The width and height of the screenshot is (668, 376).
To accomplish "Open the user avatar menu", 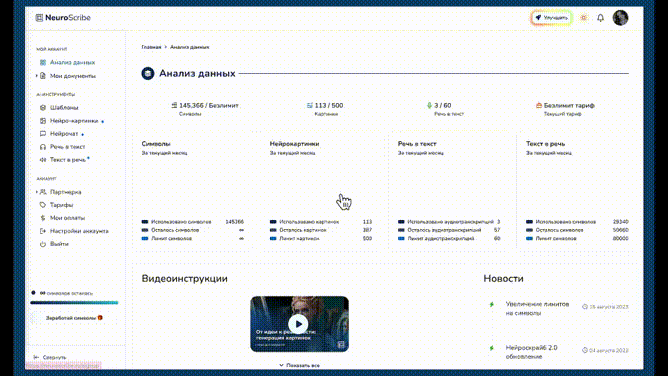I will tap(620, 18).
